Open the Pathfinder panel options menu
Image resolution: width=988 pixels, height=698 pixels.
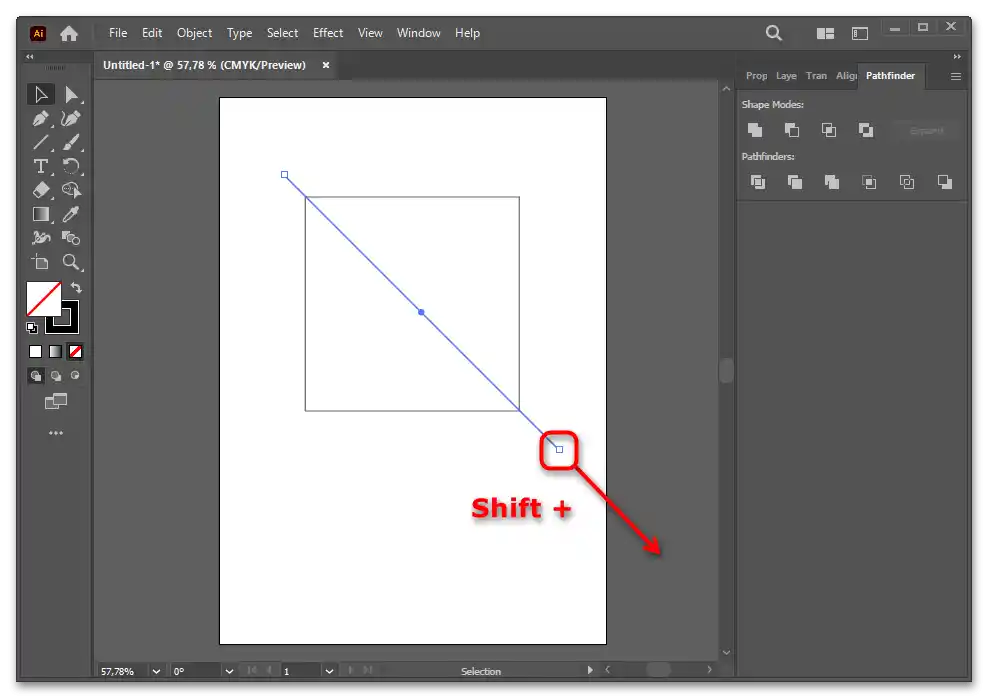956,76
